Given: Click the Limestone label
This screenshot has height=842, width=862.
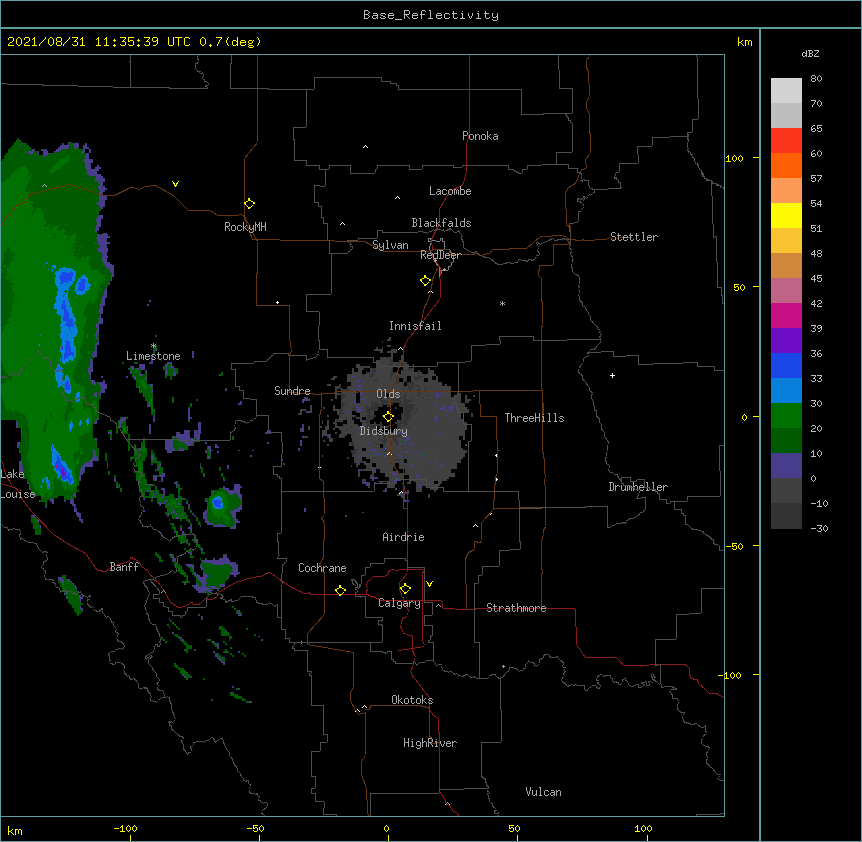Looking at the screenshot, I should tap(153, 356).
